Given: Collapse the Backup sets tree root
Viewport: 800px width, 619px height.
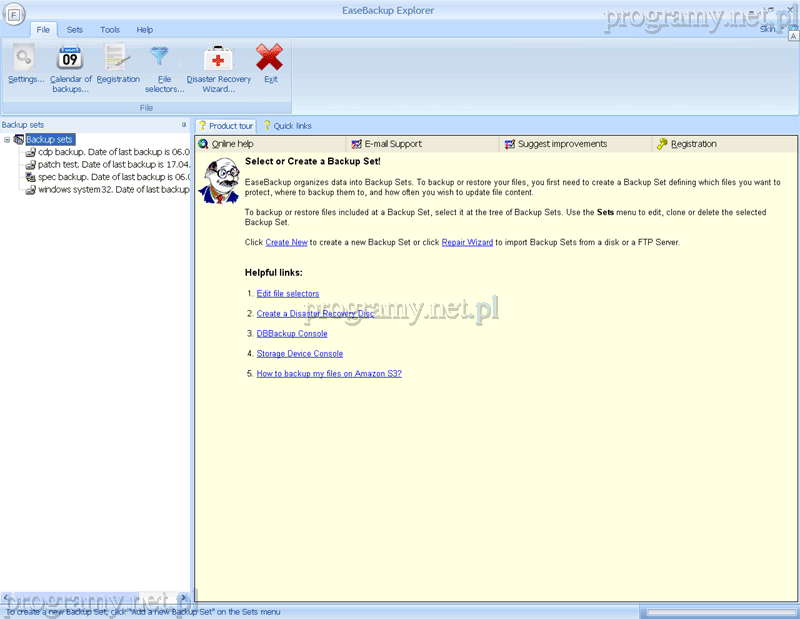Looking at the screenshot, I should 7,140.
